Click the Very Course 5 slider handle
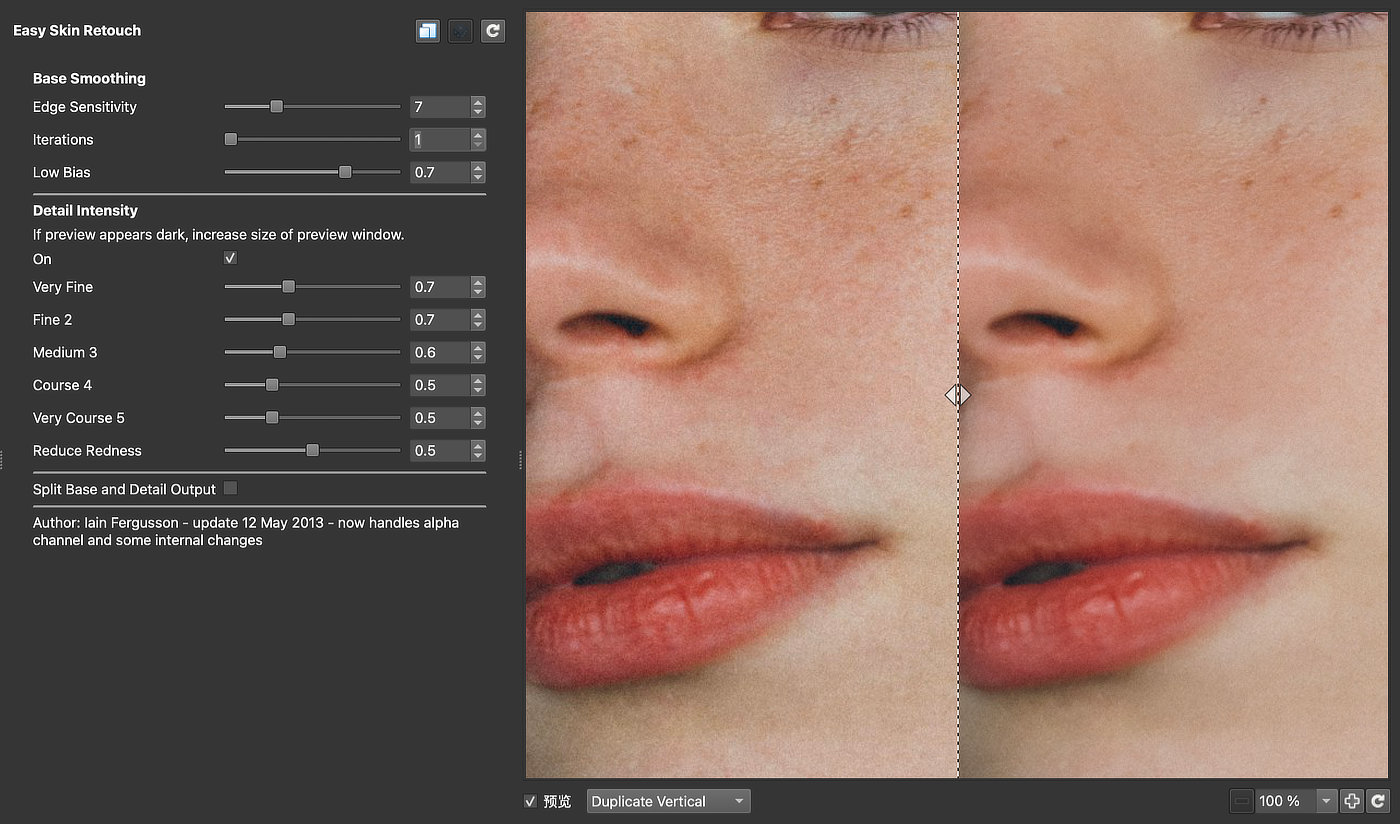 tap(272, 418)
